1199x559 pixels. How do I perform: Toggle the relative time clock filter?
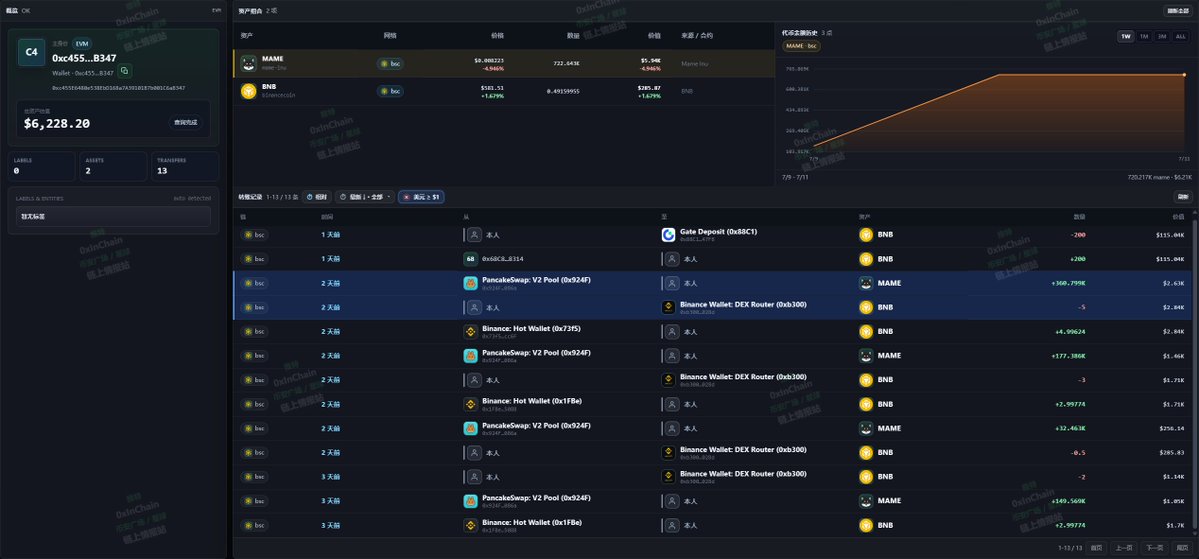point(317,197)
